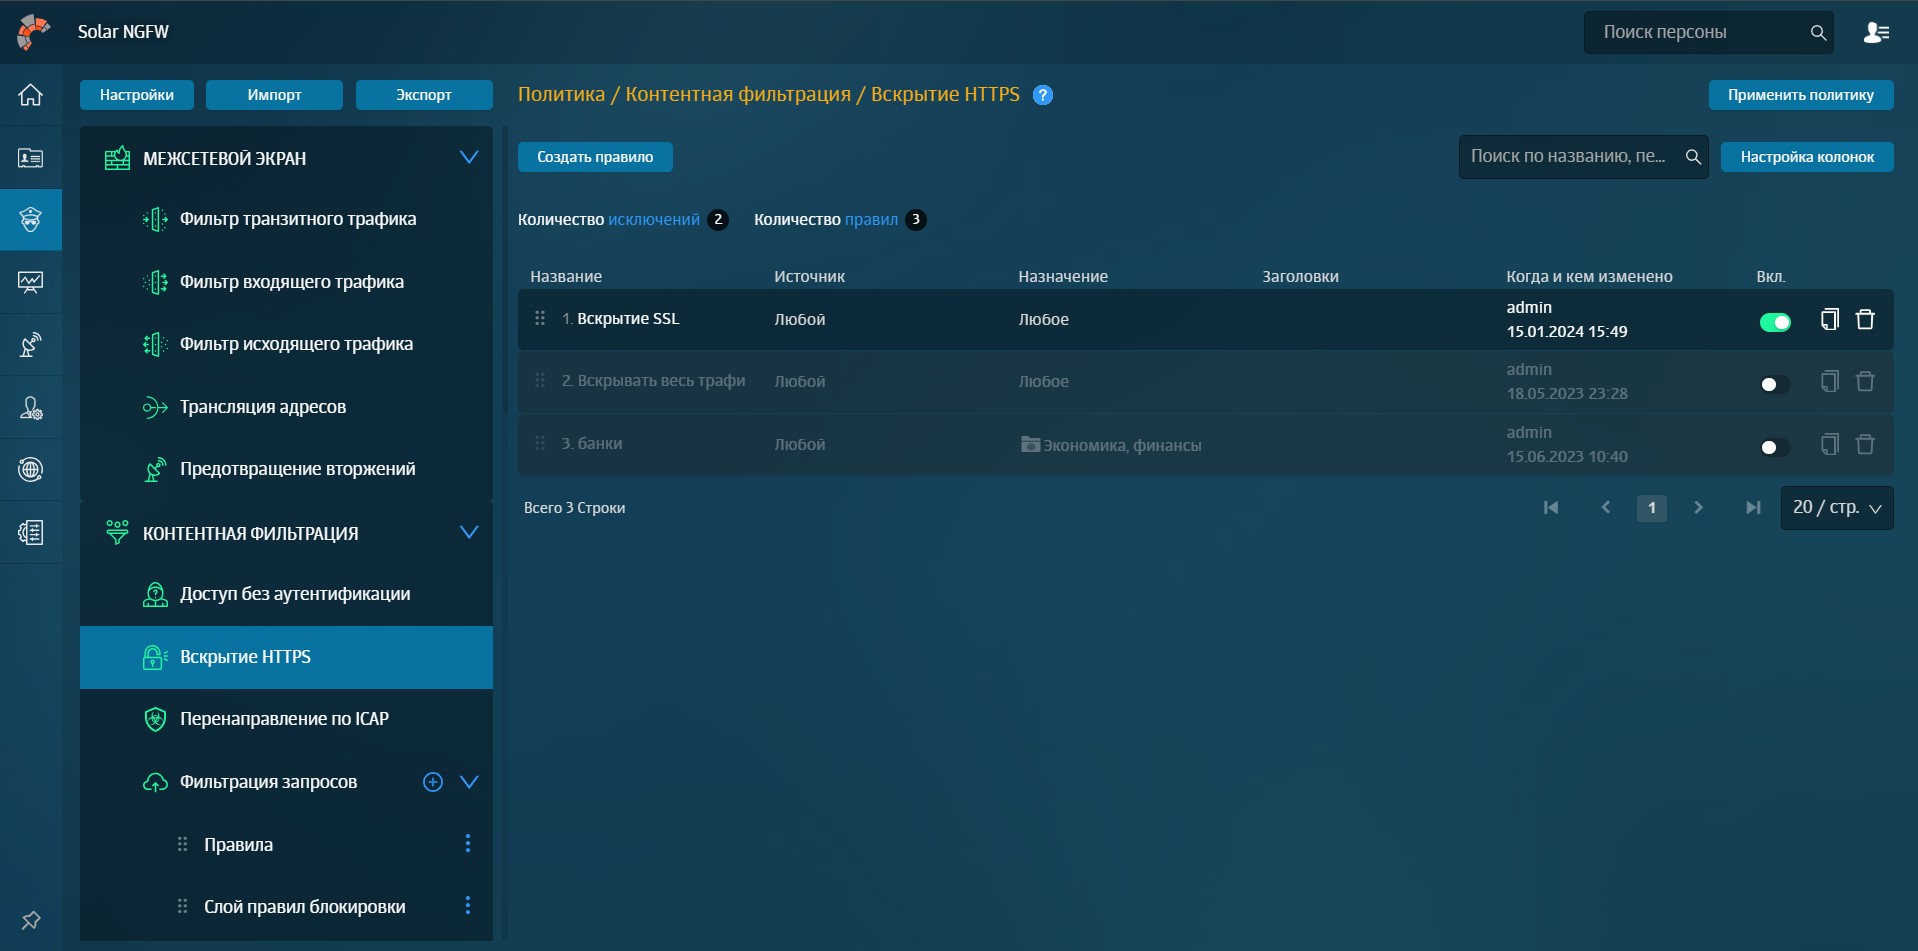Click the drag handle of банки rule
1918x951 pixels.
(540, 443)
